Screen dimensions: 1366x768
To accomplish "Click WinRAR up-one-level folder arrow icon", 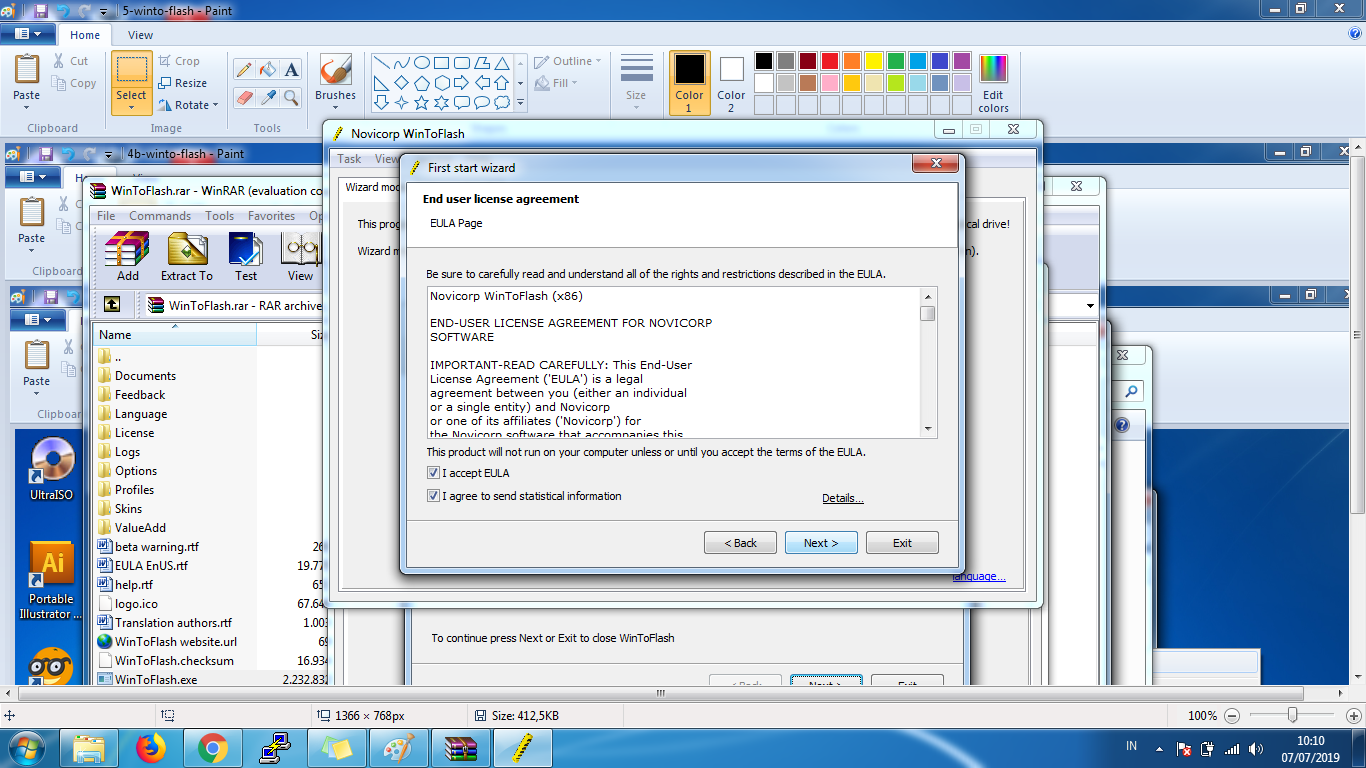I will point(112,305).
